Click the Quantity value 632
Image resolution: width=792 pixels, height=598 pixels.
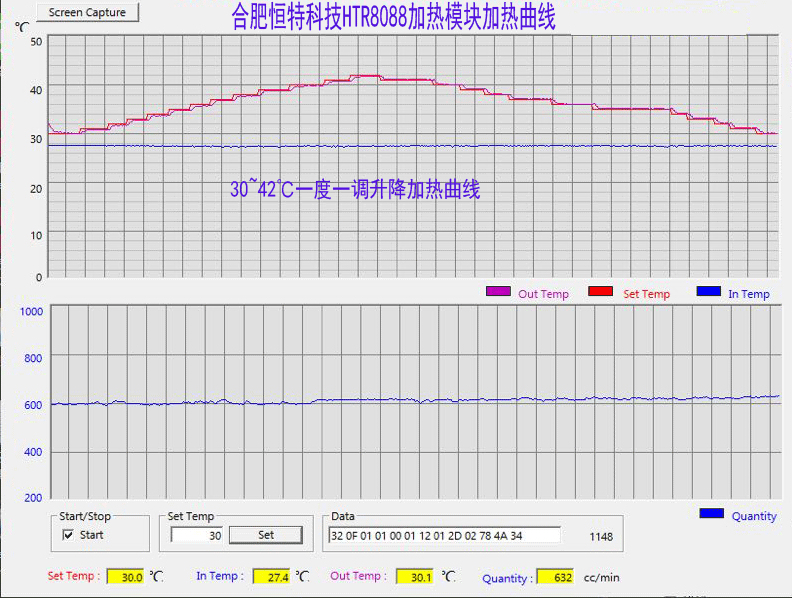pyautogui.click(x=555, y=577)
